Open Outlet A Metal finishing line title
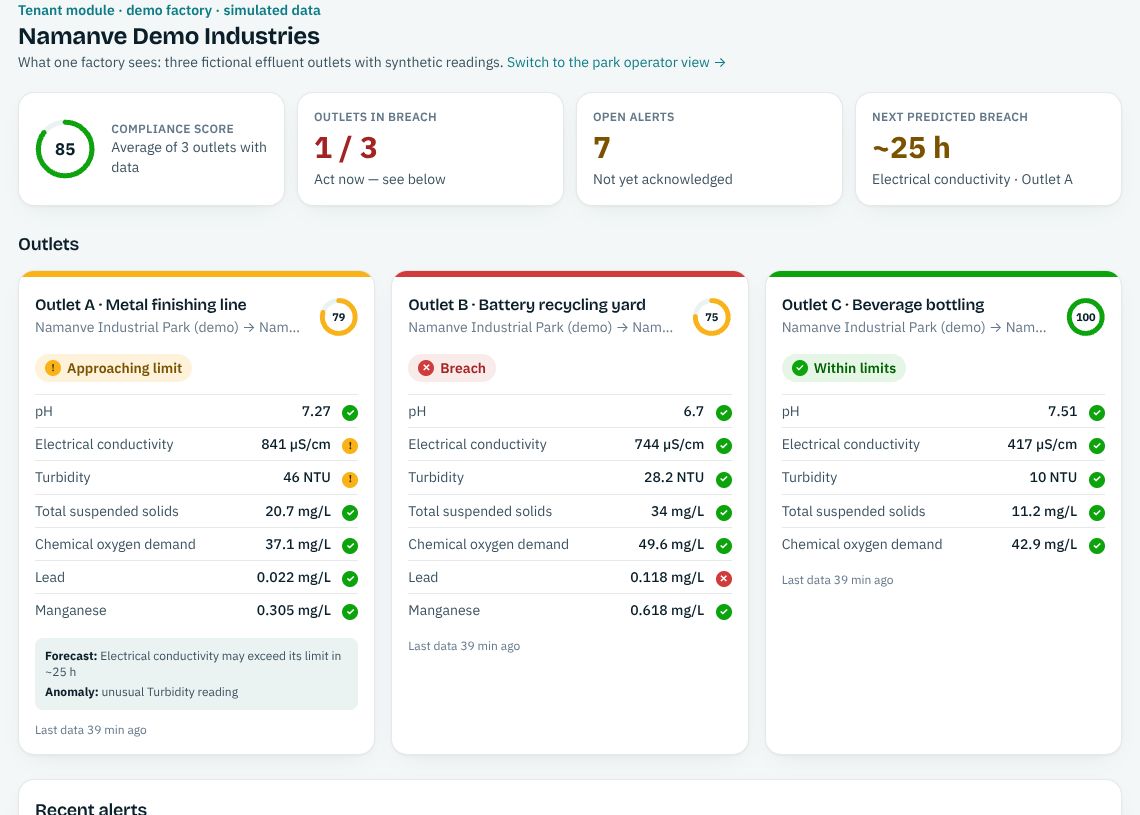 pyautogui.click(x=140, y=305)
